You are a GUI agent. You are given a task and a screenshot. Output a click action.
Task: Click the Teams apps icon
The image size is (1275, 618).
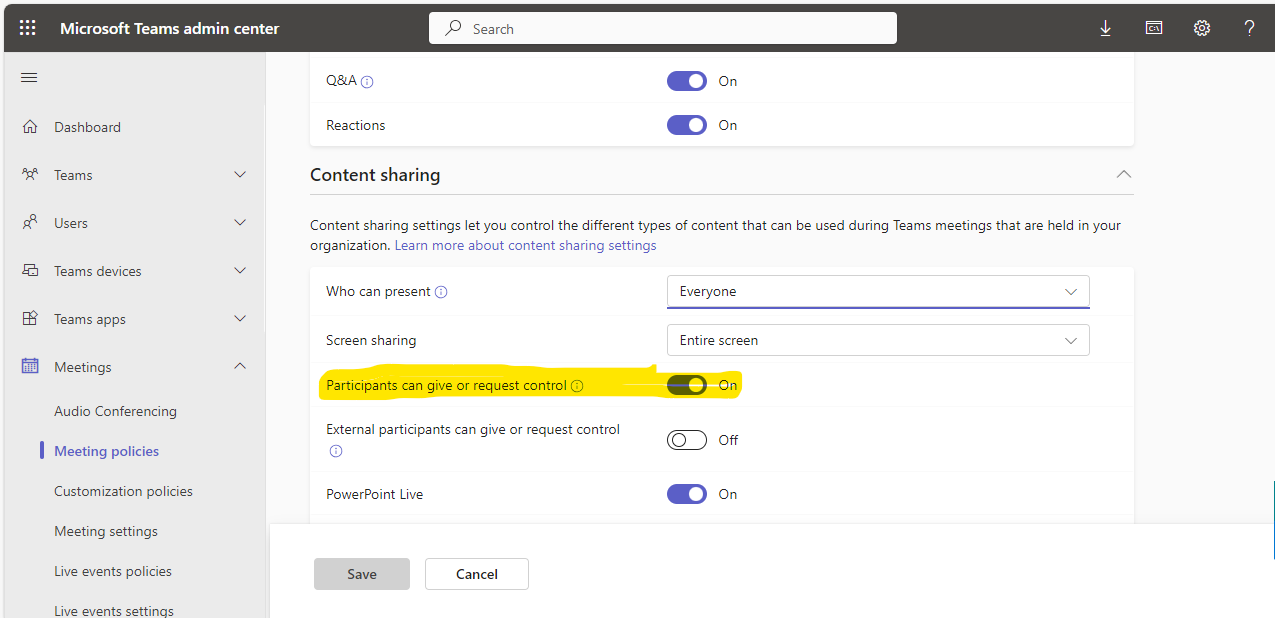(x=30, y=319)
